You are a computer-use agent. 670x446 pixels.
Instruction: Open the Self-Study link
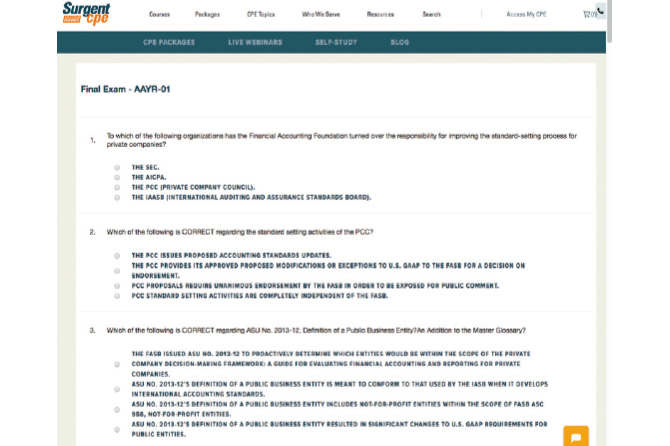[336, 42]
